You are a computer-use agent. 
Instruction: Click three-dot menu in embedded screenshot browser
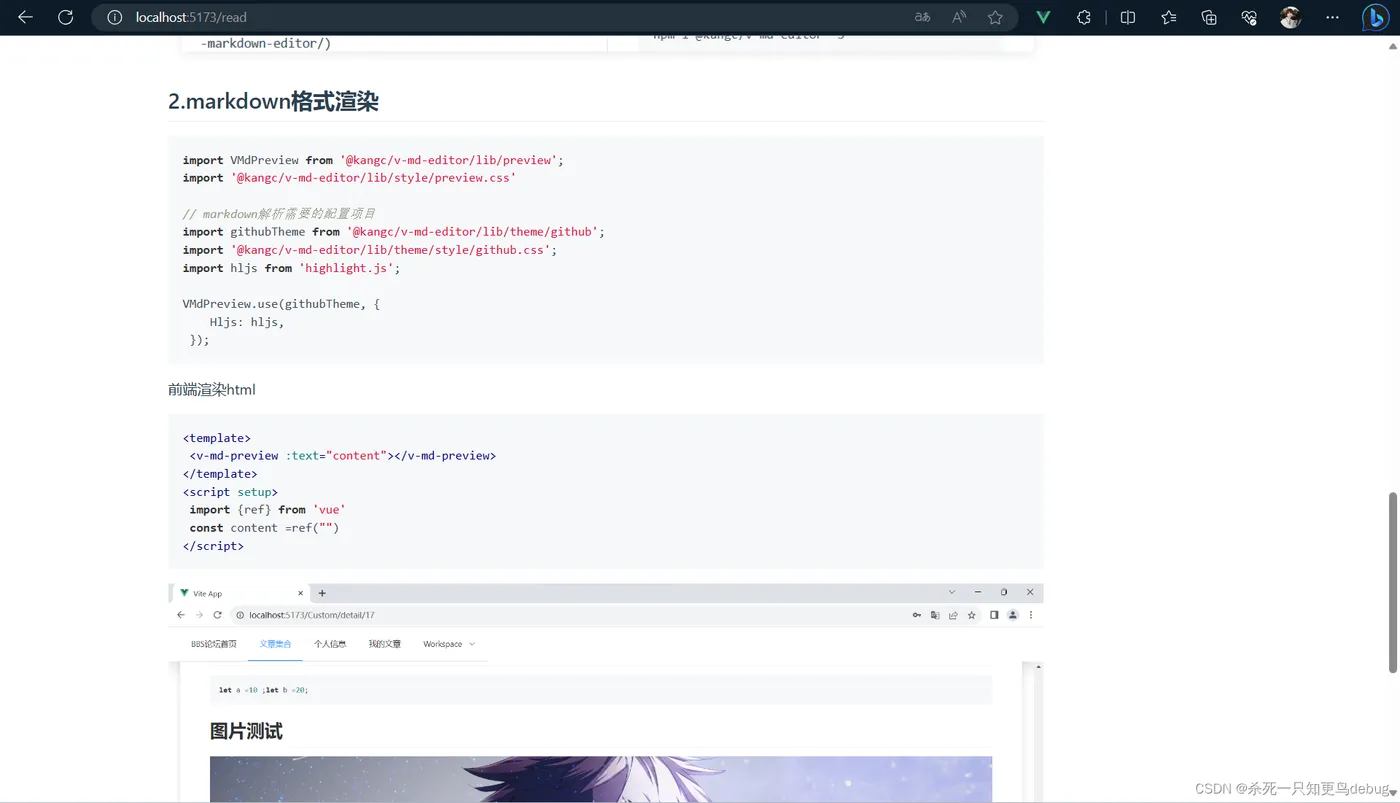[1031, 615]
